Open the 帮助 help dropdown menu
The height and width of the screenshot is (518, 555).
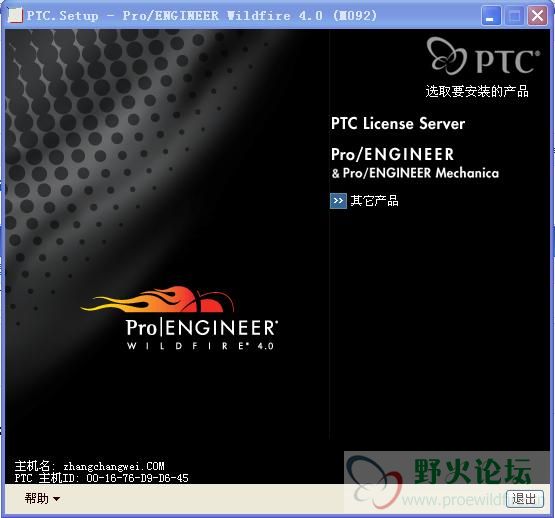tap(42, 499)
